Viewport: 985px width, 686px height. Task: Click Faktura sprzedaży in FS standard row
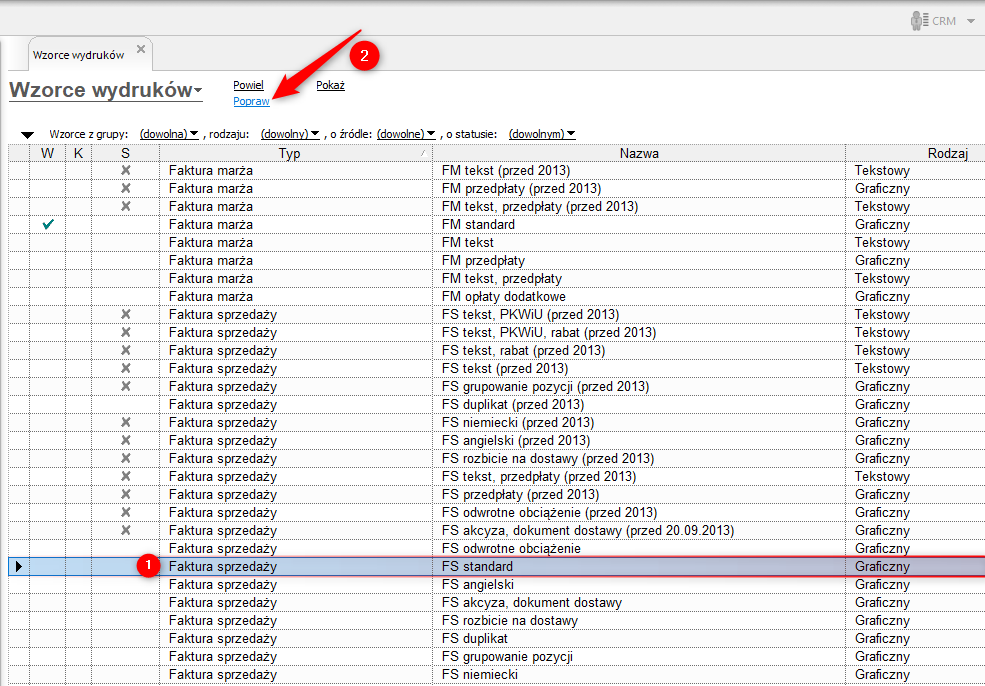pyautogui.click(x=222, y=567)
